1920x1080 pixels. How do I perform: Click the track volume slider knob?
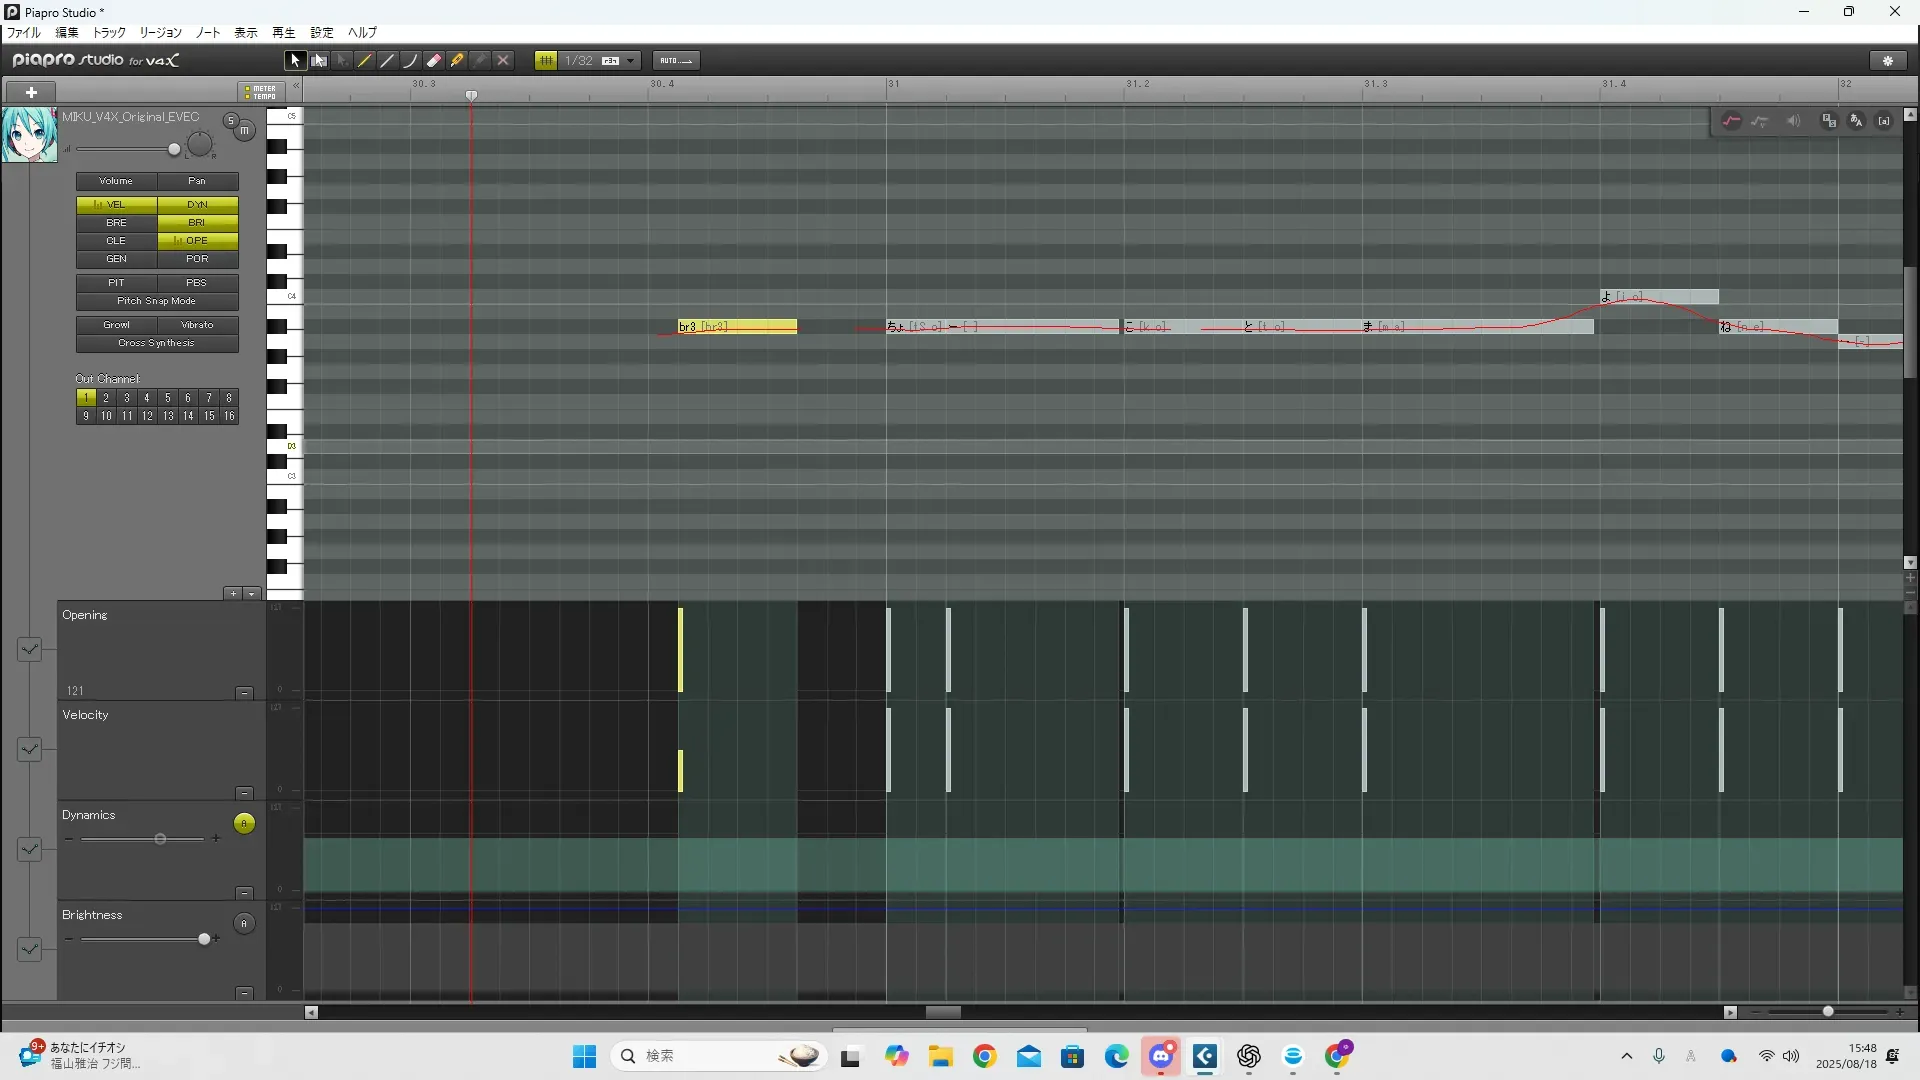[174, 150]
